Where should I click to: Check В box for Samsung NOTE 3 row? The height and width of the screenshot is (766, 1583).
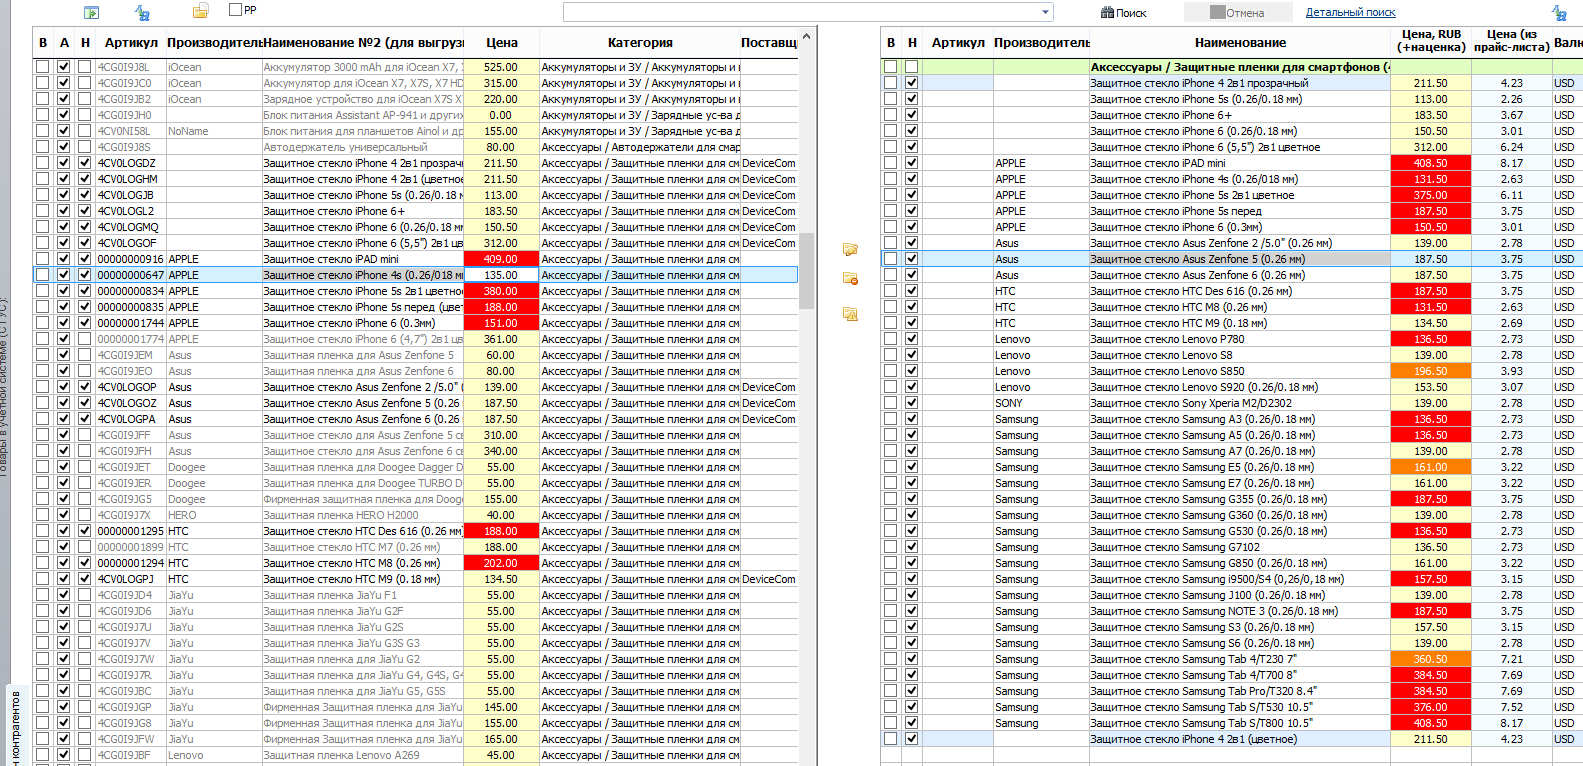pyautogui.click(x=890, y=611)
